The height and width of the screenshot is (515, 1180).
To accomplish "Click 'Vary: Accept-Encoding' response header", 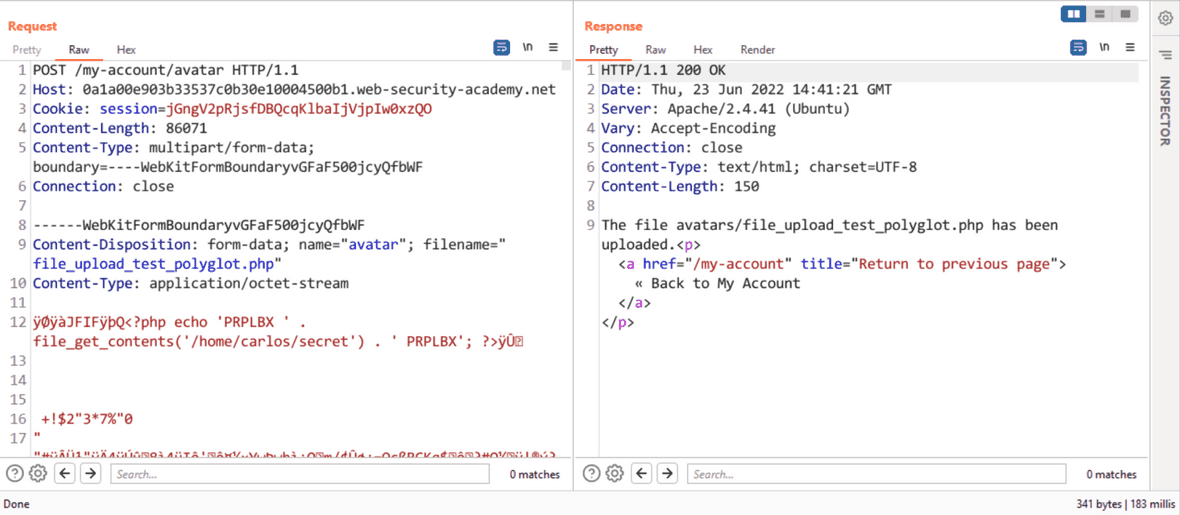I will (689, 128).
